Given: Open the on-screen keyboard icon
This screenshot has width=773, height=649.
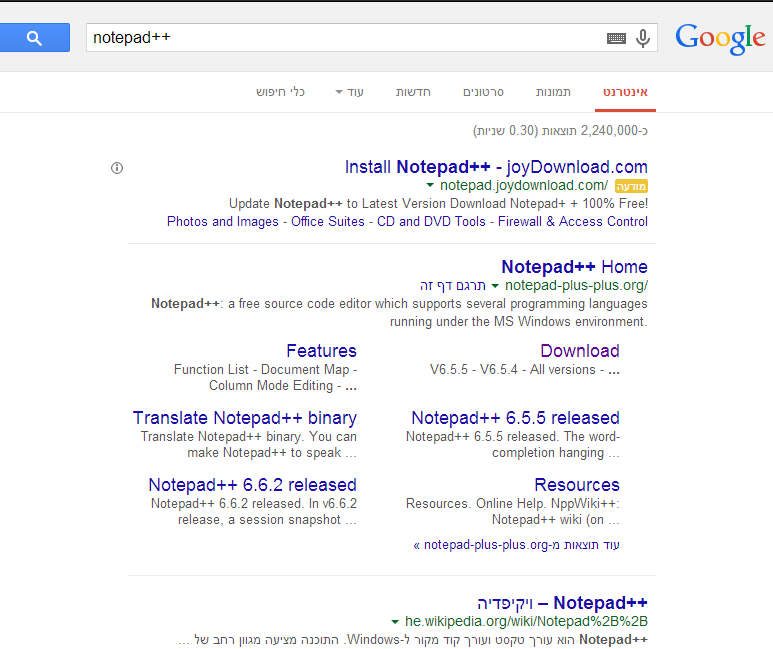Looking at the screenshot, I should tap(616, 38).
